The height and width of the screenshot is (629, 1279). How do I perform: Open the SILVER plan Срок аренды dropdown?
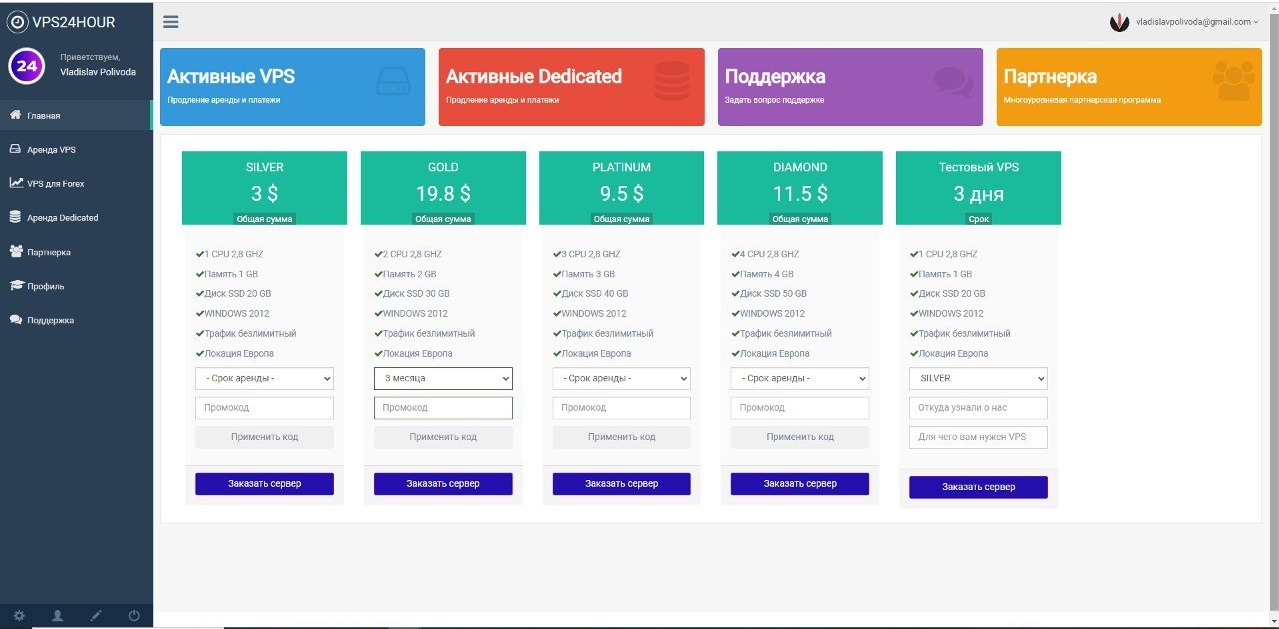tap(264, 379)
